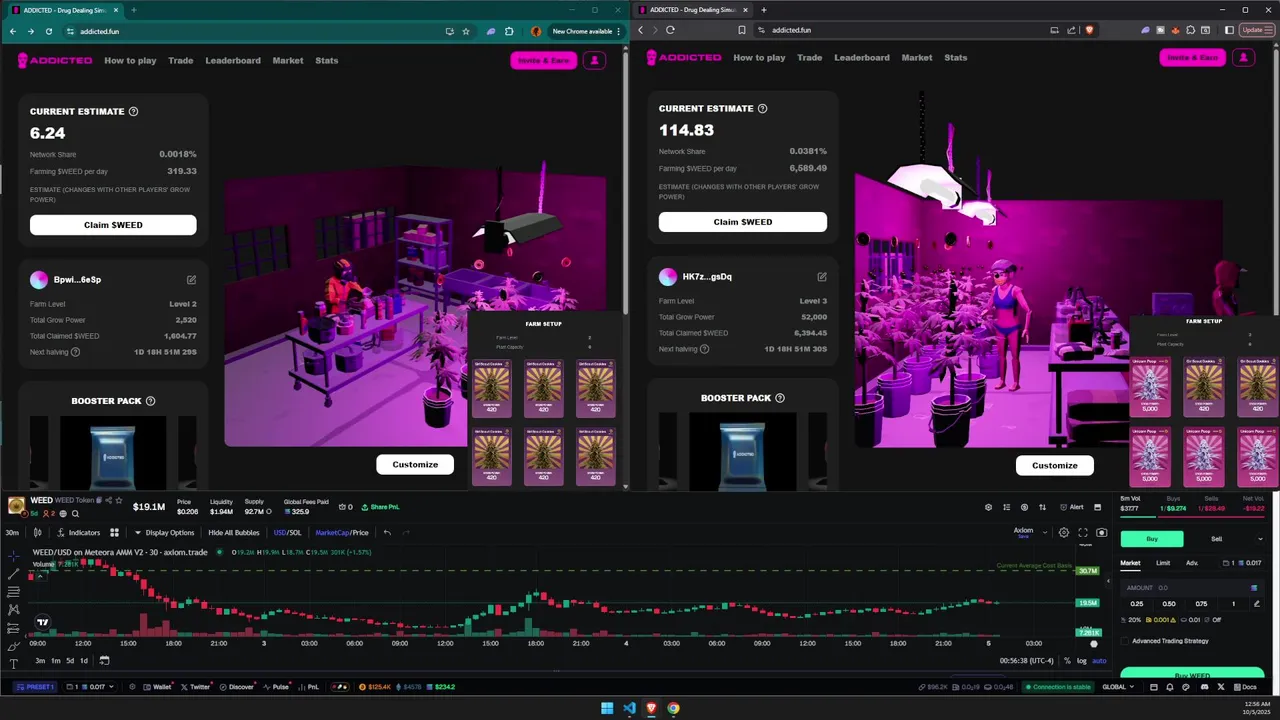Collapse the chart legend arrow under Volume
The image size is (1280, 720).
click(38, 576)
